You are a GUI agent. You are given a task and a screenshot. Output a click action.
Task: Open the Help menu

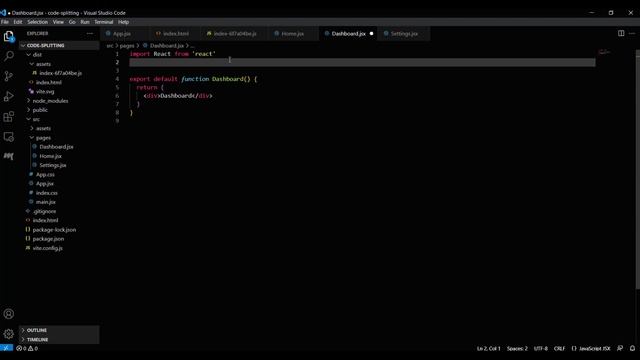124,22
